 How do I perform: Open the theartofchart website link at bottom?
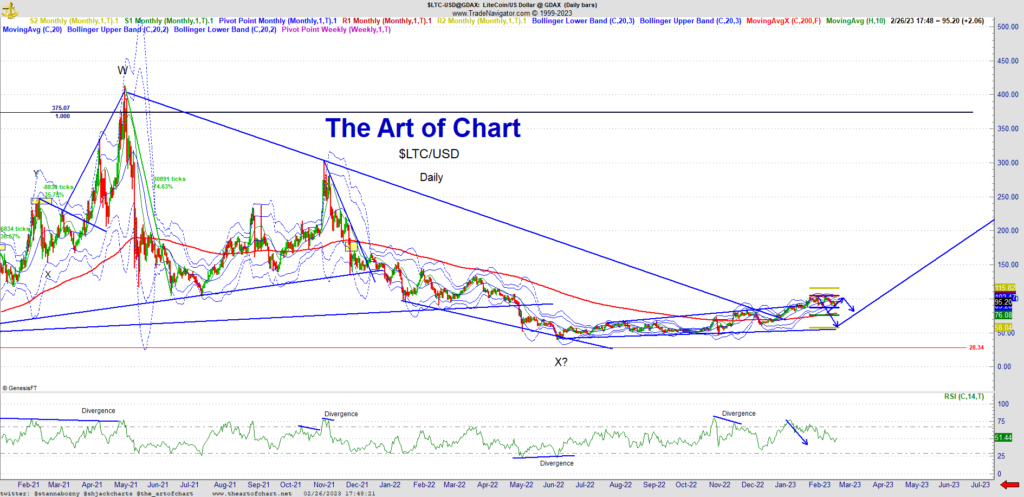coord(243,492)
